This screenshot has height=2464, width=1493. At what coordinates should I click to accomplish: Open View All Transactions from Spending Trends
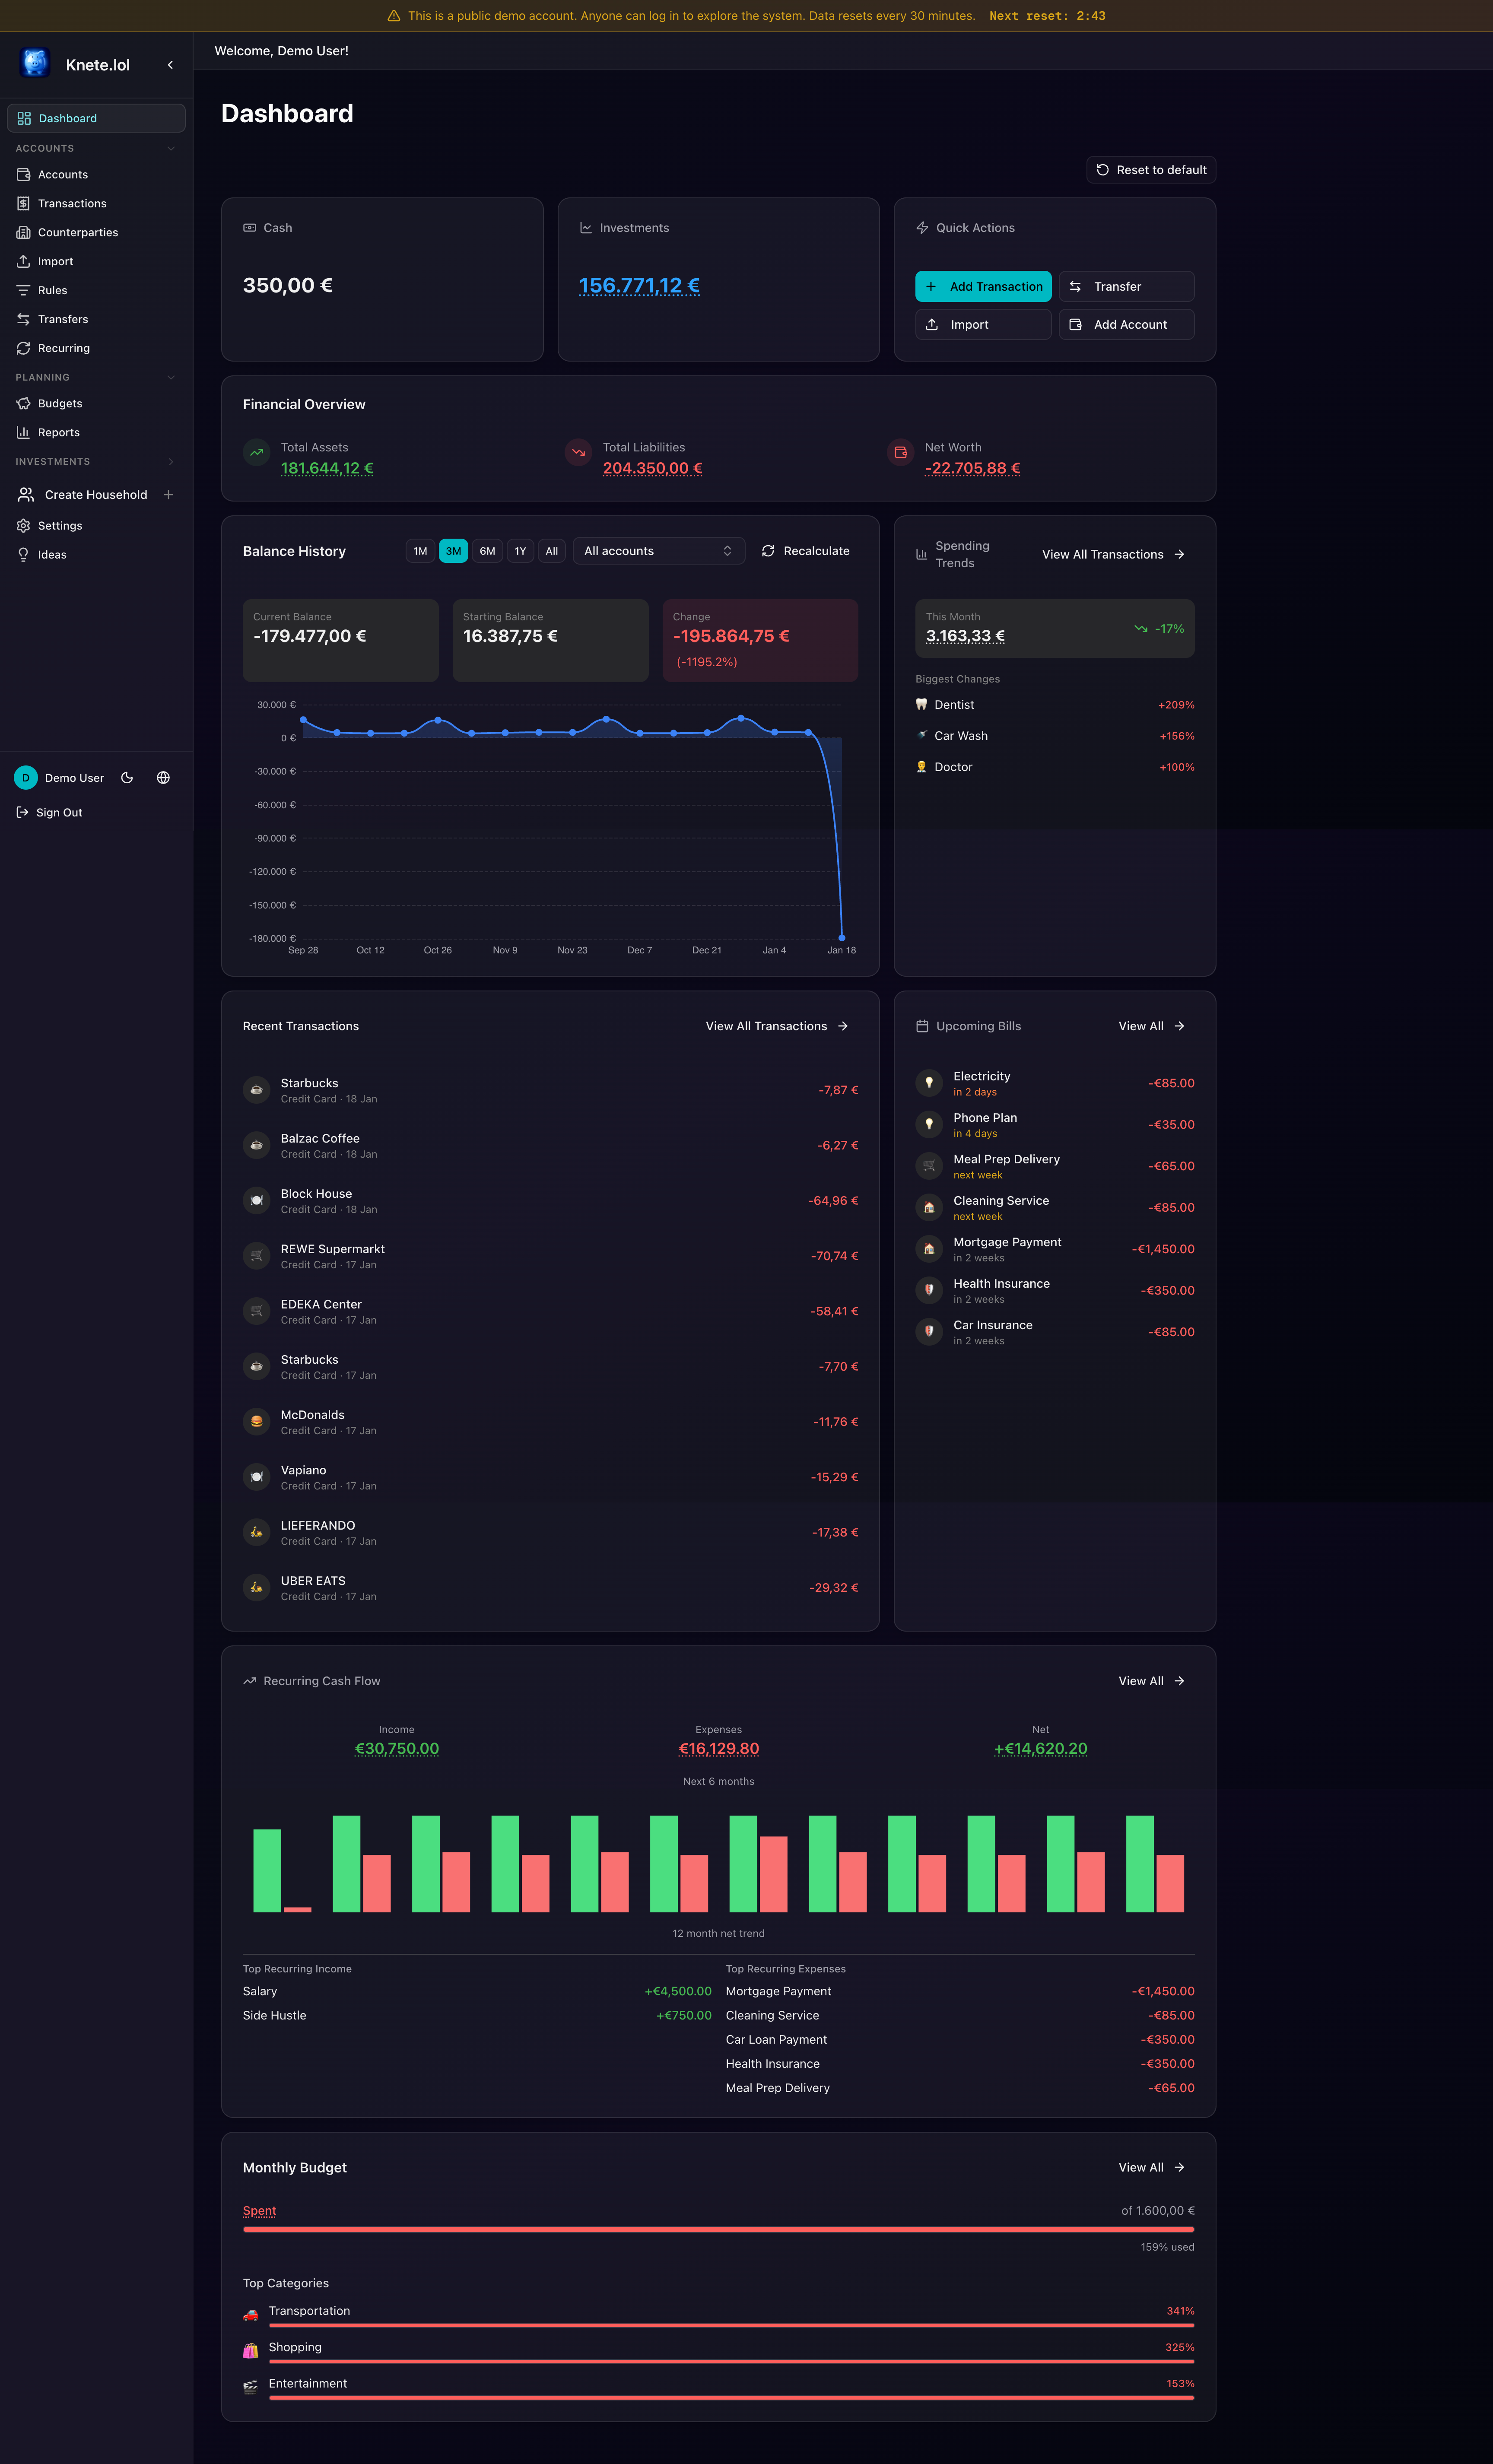pos(1113,554)
